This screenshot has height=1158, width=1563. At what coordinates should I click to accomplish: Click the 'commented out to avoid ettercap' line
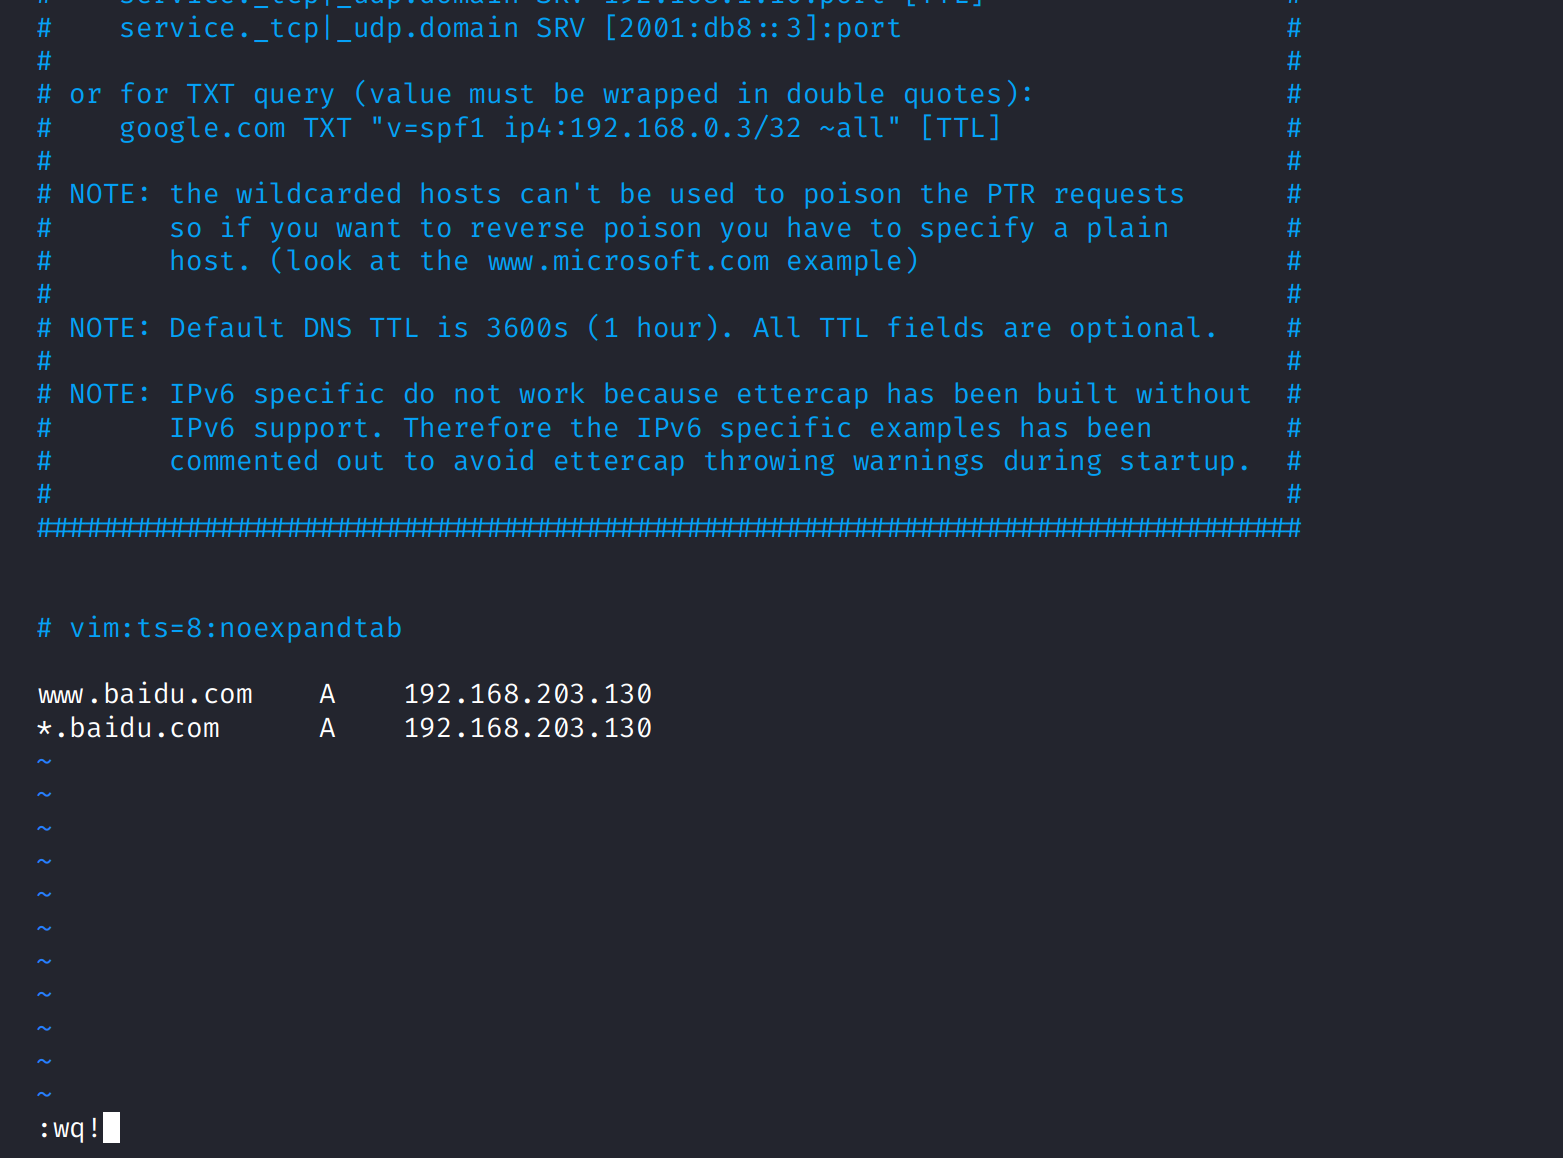[710, 461]
